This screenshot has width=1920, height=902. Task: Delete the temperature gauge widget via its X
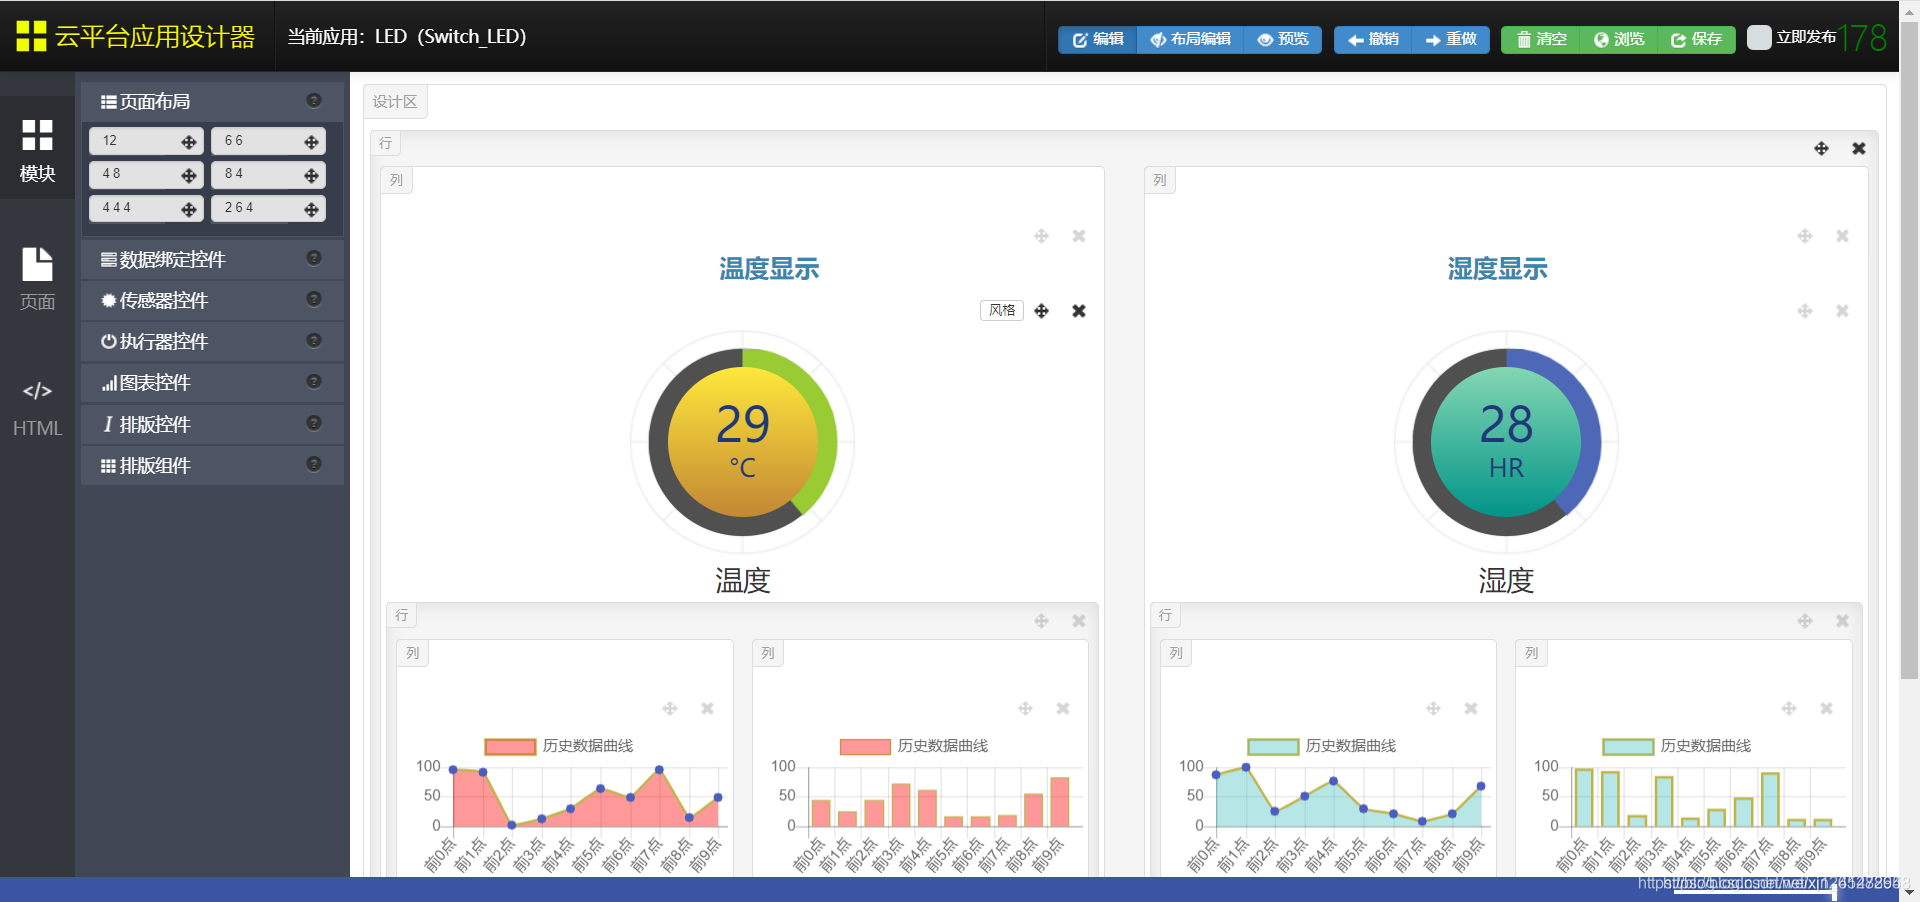coord(1078,311)
